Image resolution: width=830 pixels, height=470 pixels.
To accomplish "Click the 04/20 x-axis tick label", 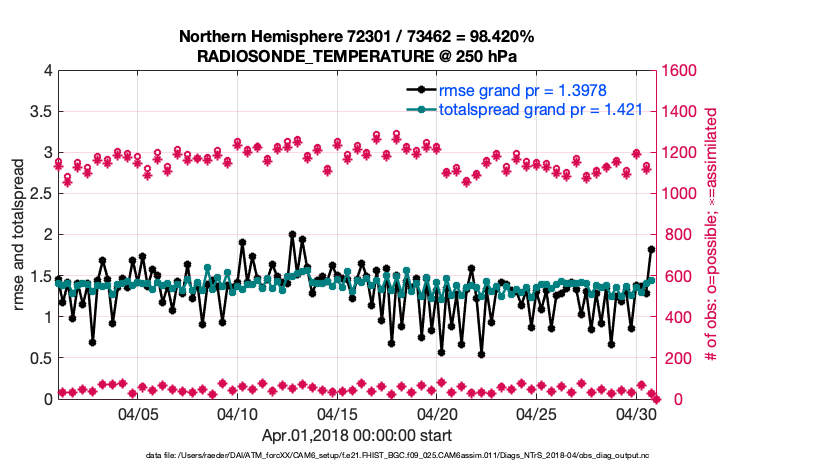I will [437, 414].
